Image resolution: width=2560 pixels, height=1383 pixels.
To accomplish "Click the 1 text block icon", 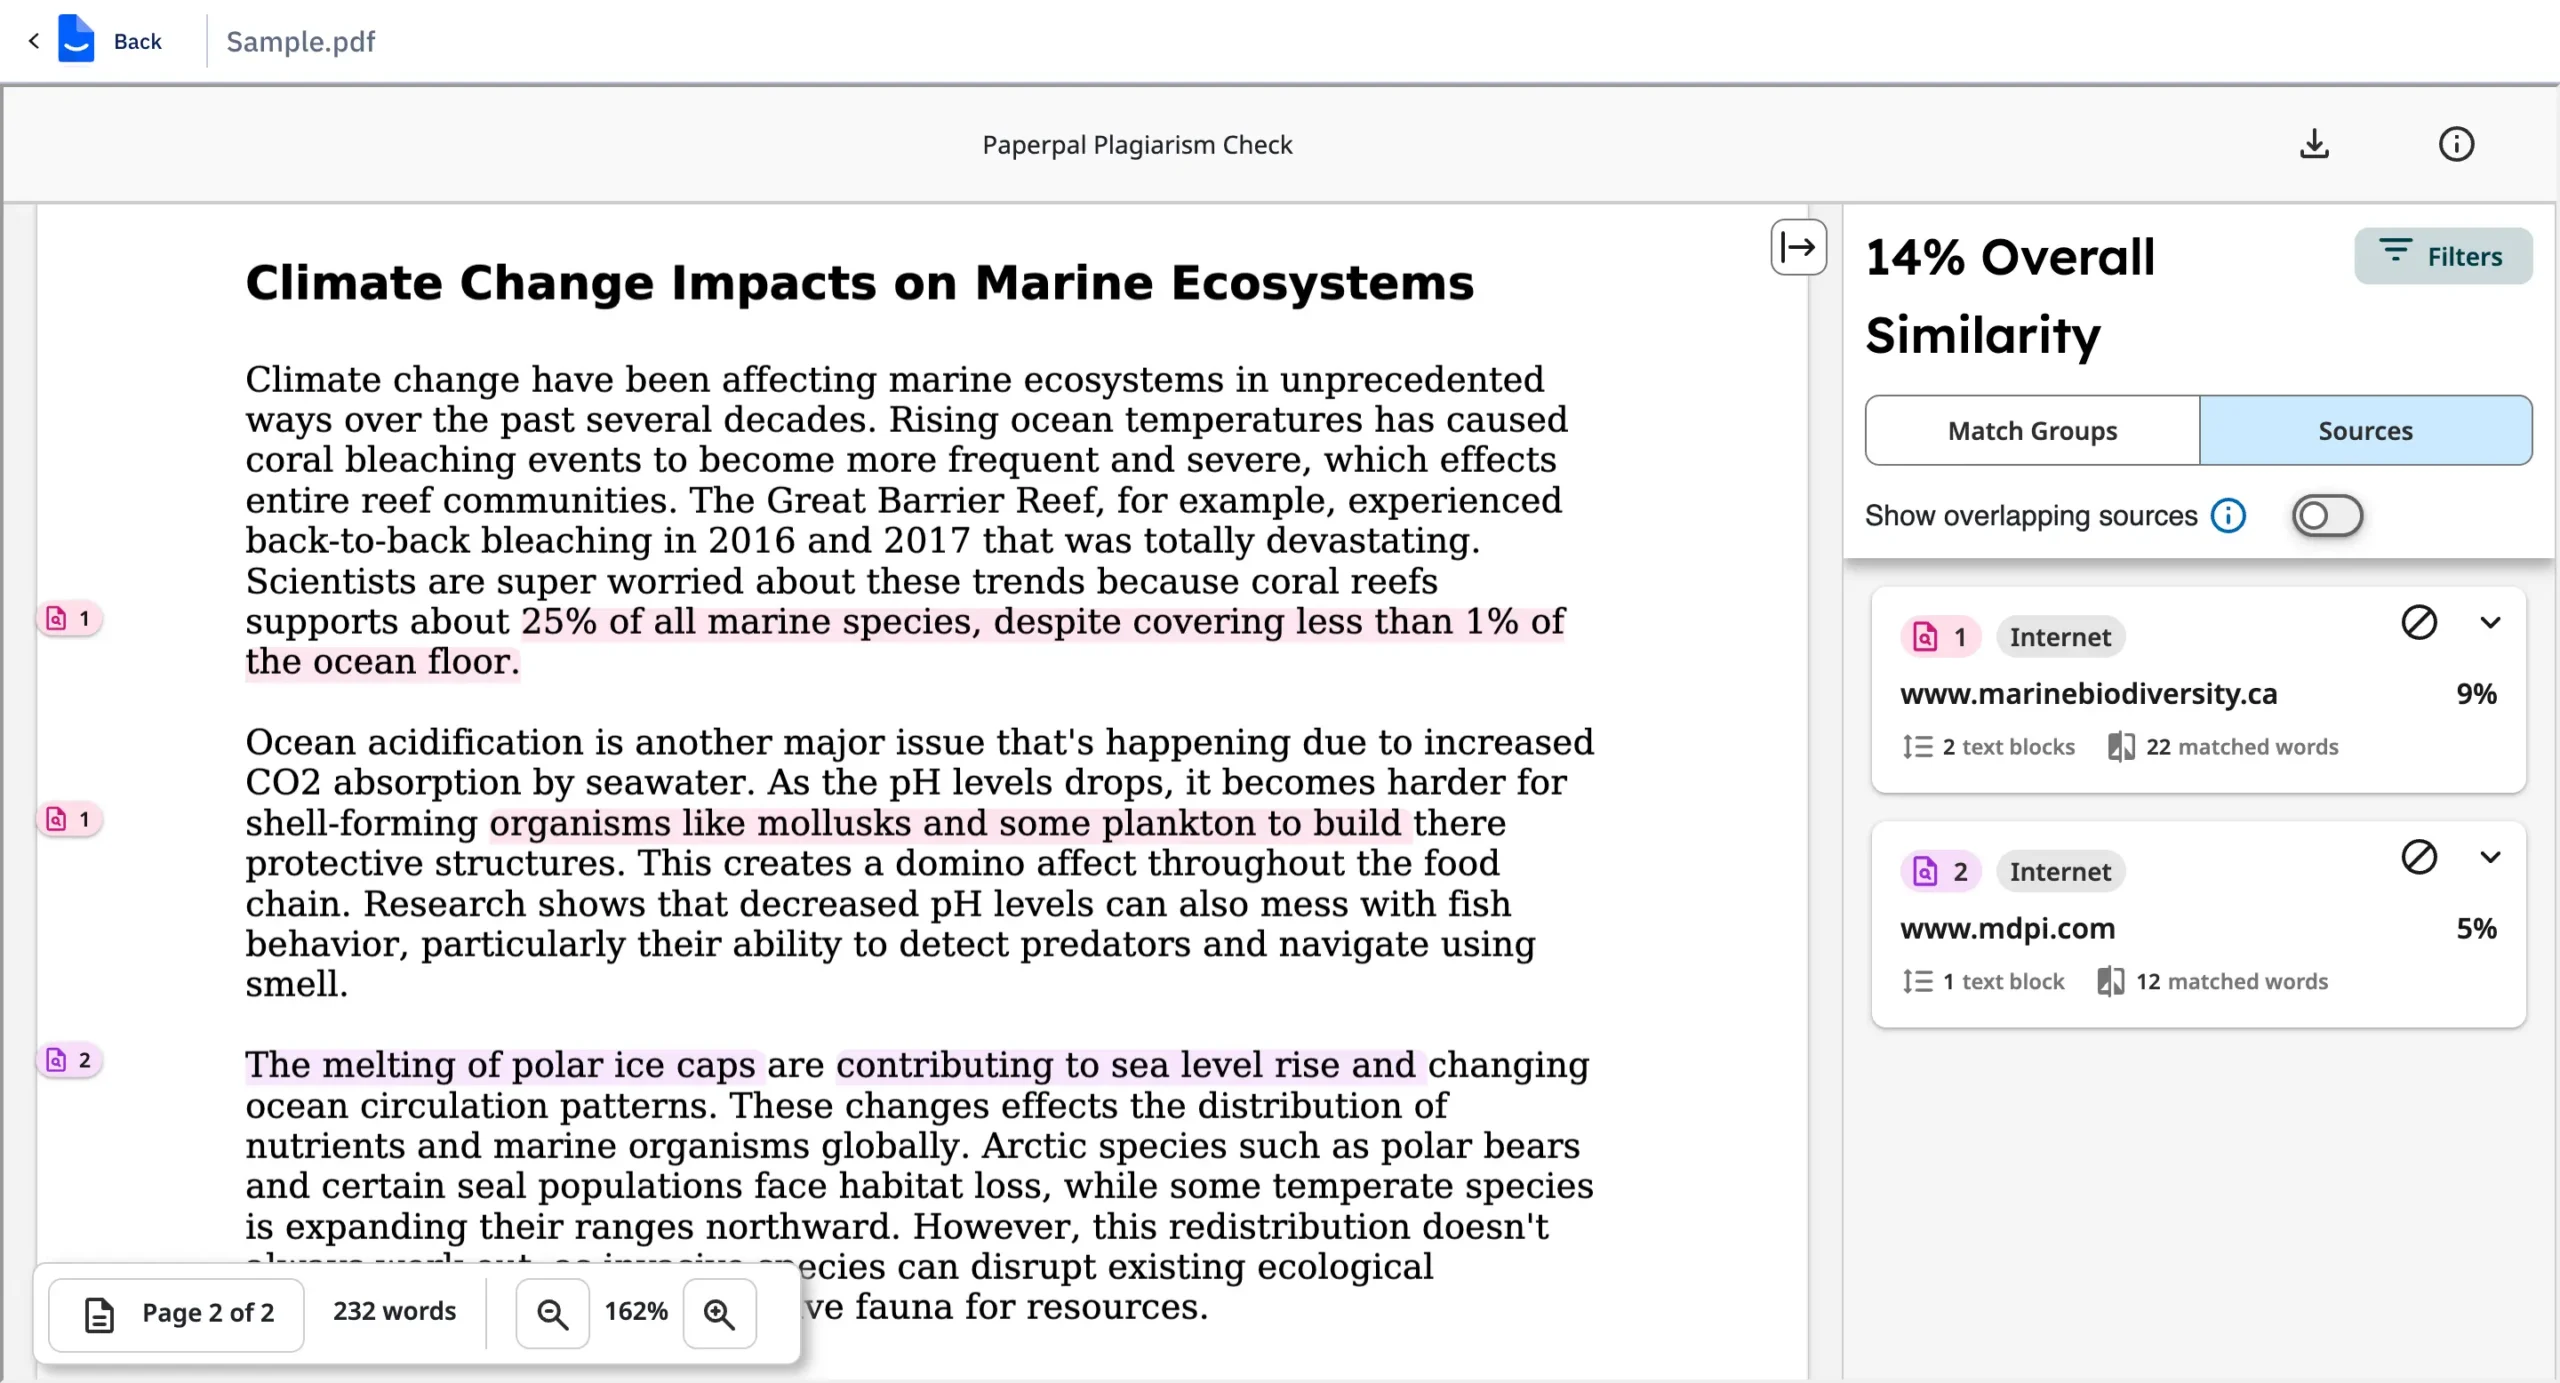I will (x=1917, y=982).
